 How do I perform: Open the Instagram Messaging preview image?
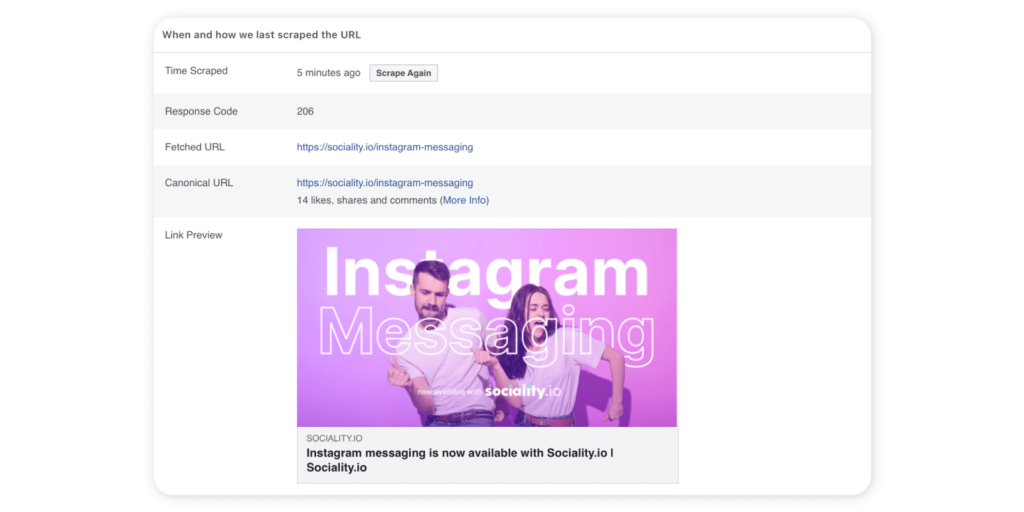point(487,328)
